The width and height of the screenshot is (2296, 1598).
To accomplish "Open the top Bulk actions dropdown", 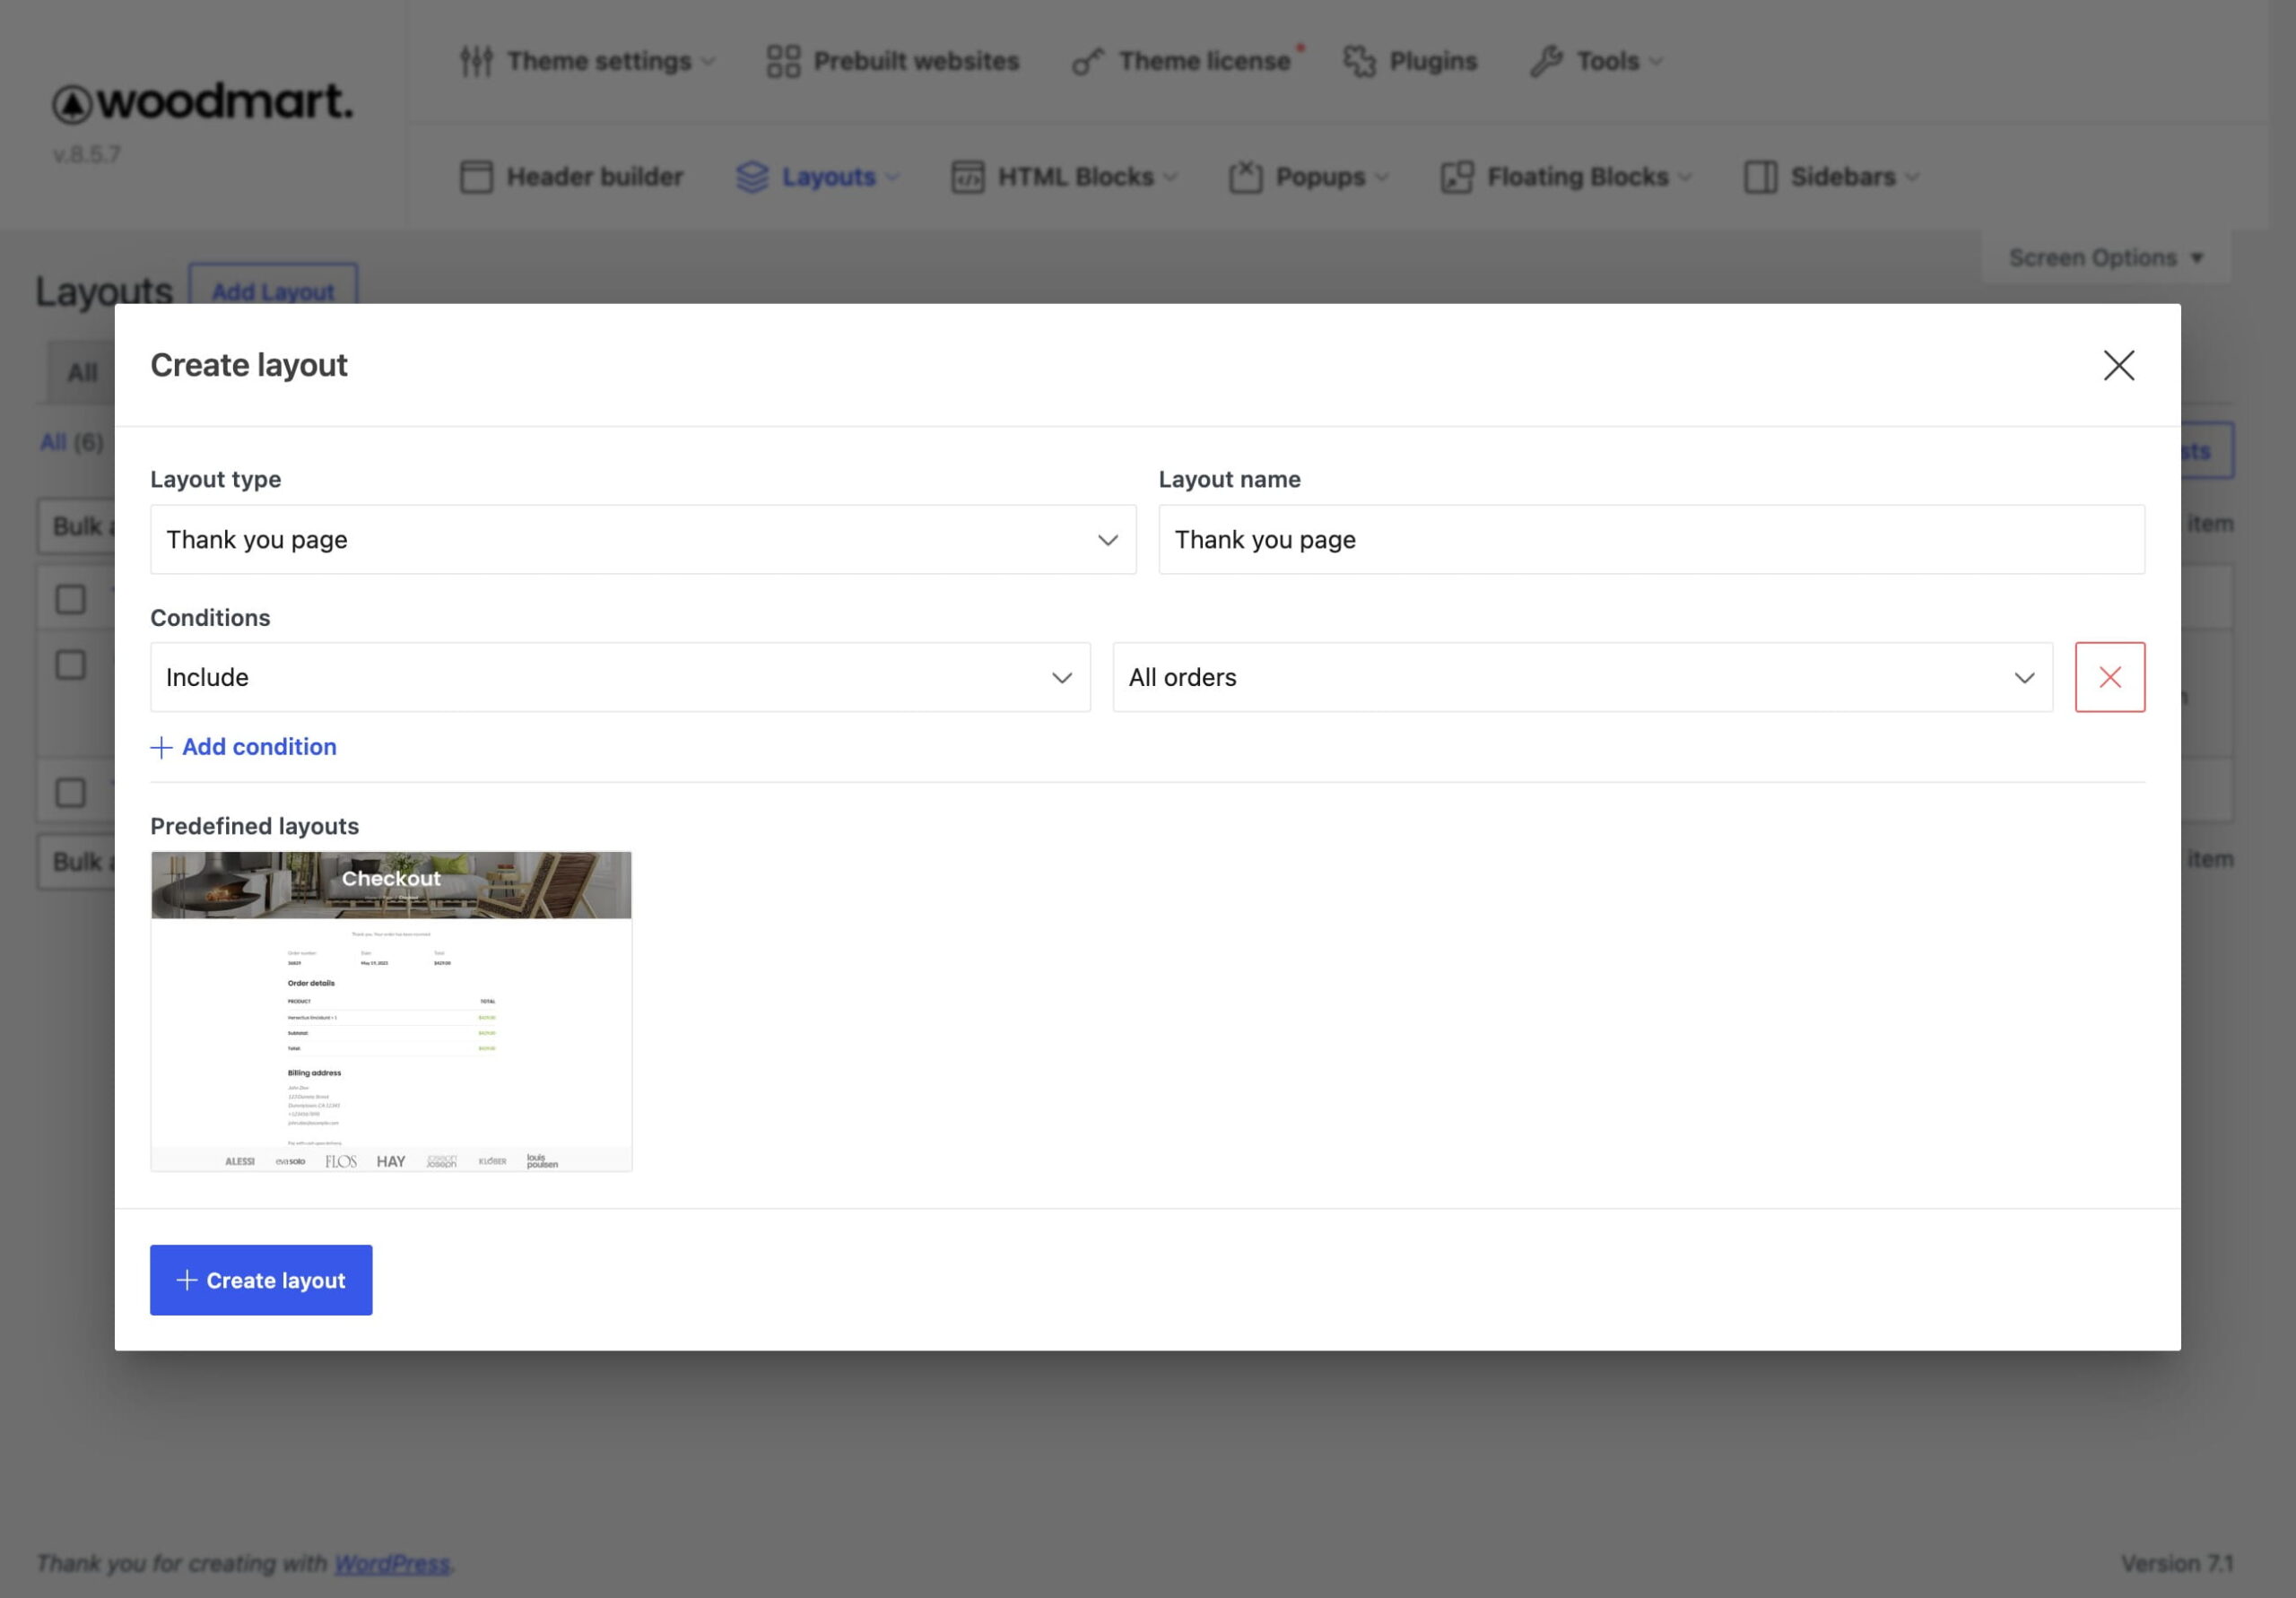I will click(x=77, y=526).
